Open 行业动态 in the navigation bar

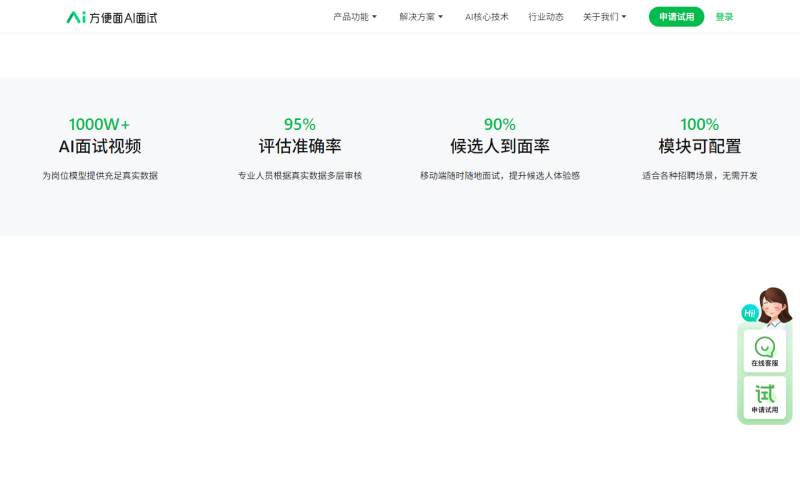[545, 17]
